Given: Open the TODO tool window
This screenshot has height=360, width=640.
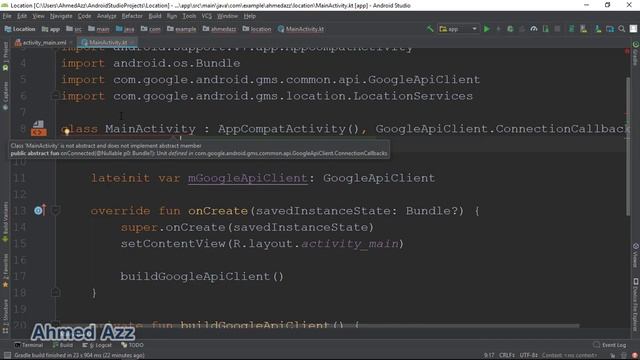Looking at the screenshot, I should point(132,345).
